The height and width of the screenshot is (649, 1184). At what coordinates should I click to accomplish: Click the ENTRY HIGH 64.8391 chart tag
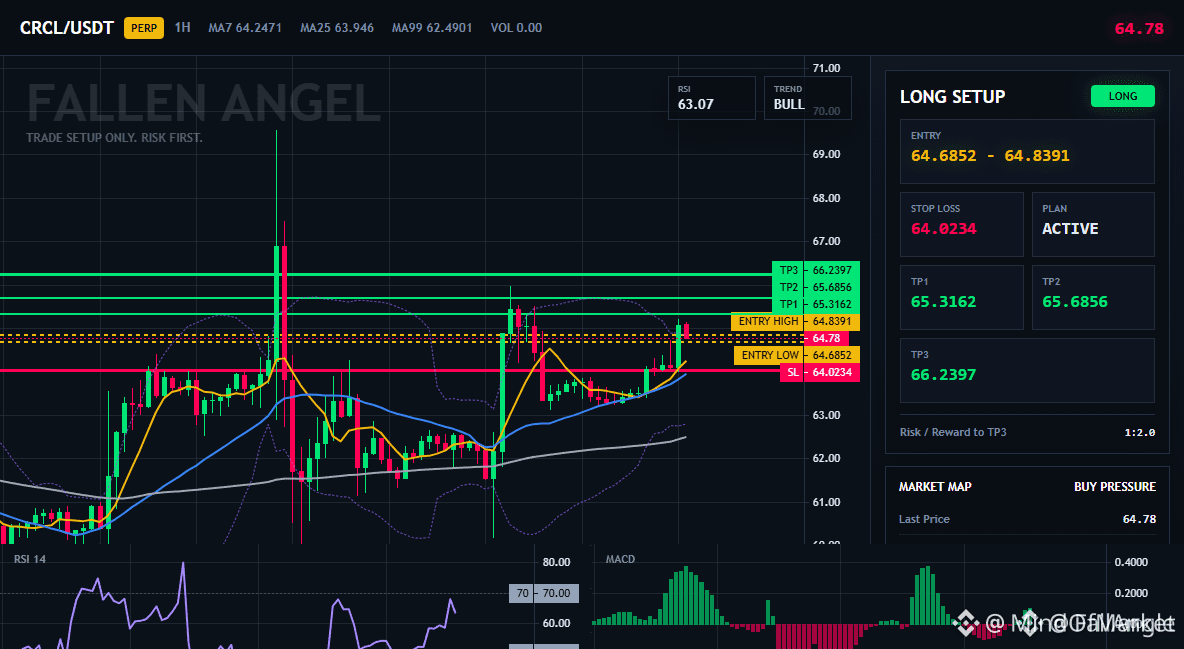point(795,321)
